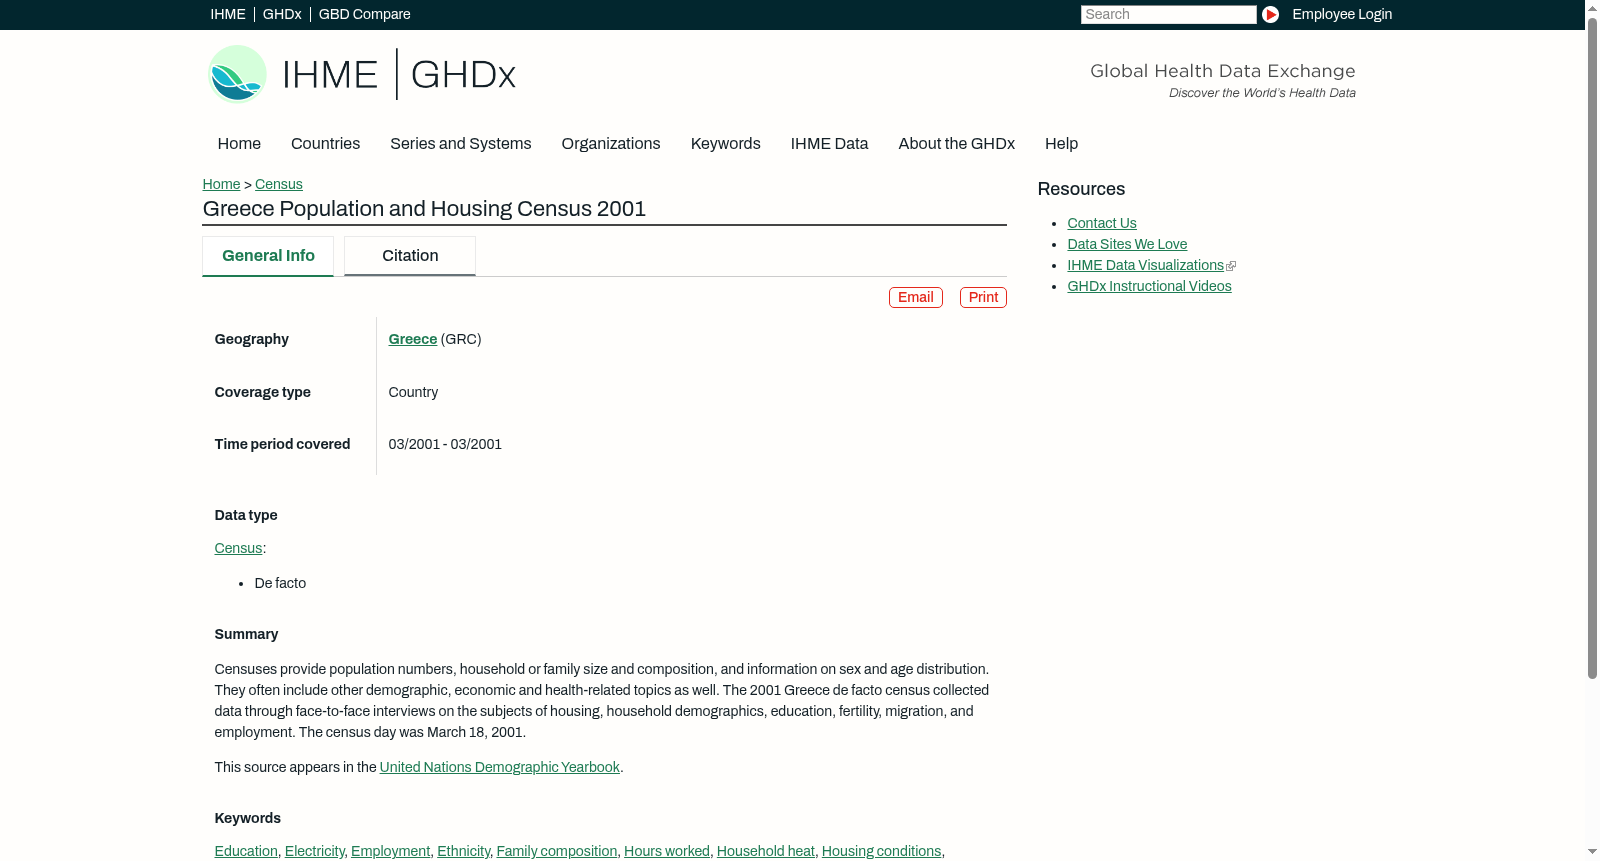This screenshot has width=1600, height=861.
Task: Open the Greece geography link
Action: click(413, 339)
